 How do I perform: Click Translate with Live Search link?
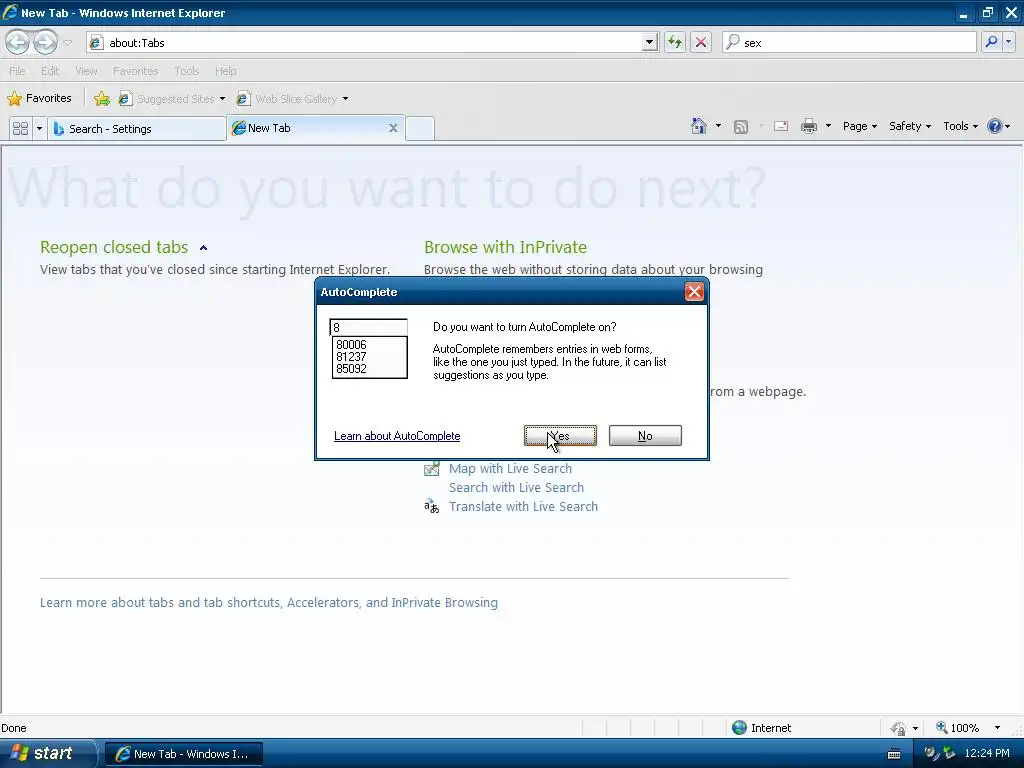(523, 506)
